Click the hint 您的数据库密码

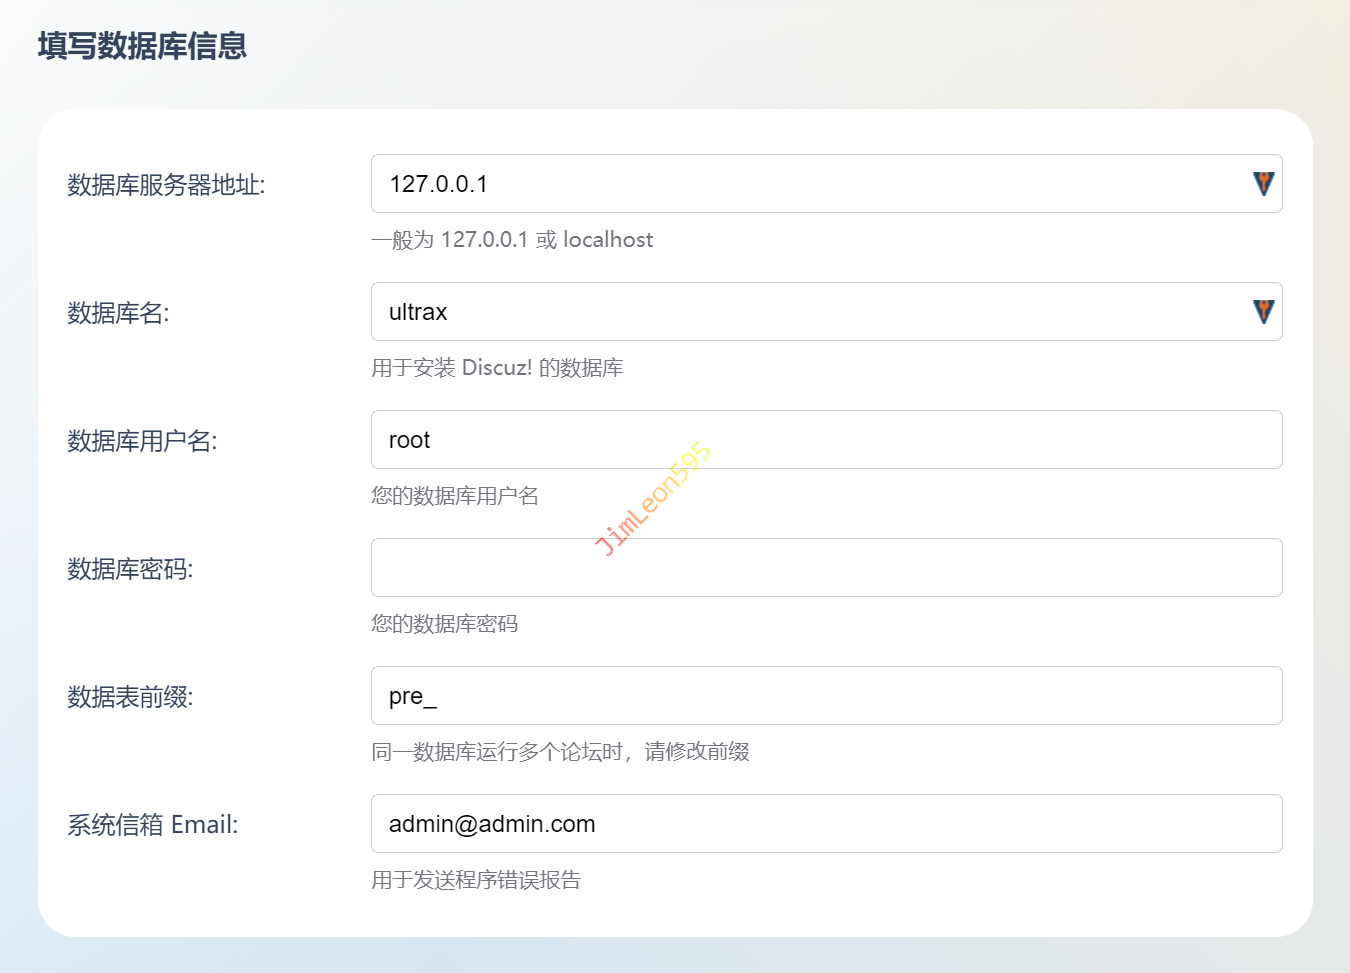click(x=444, y=624)
